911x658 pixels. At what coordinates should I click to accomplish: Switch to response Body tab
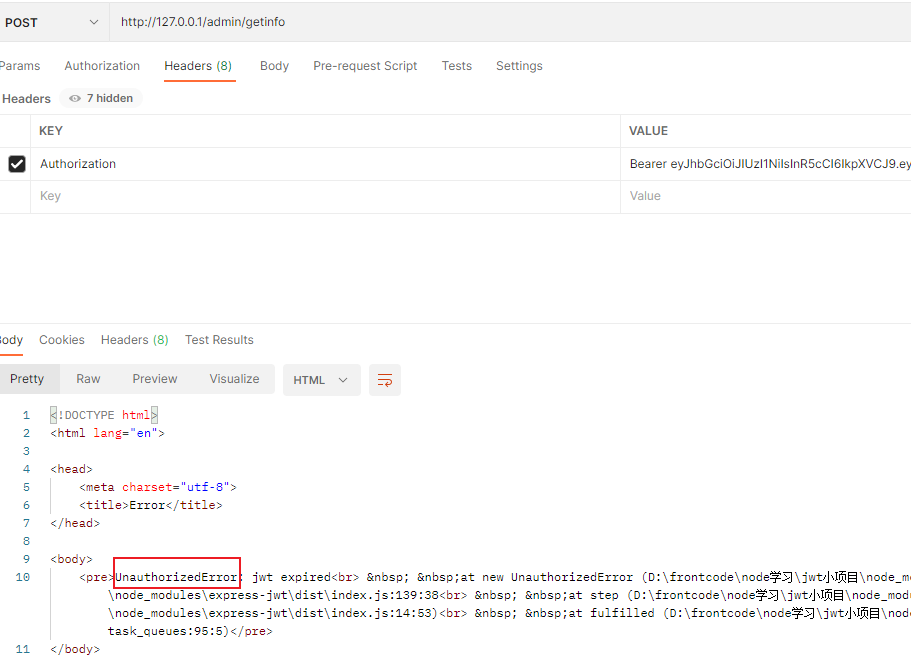coord(11,340)
